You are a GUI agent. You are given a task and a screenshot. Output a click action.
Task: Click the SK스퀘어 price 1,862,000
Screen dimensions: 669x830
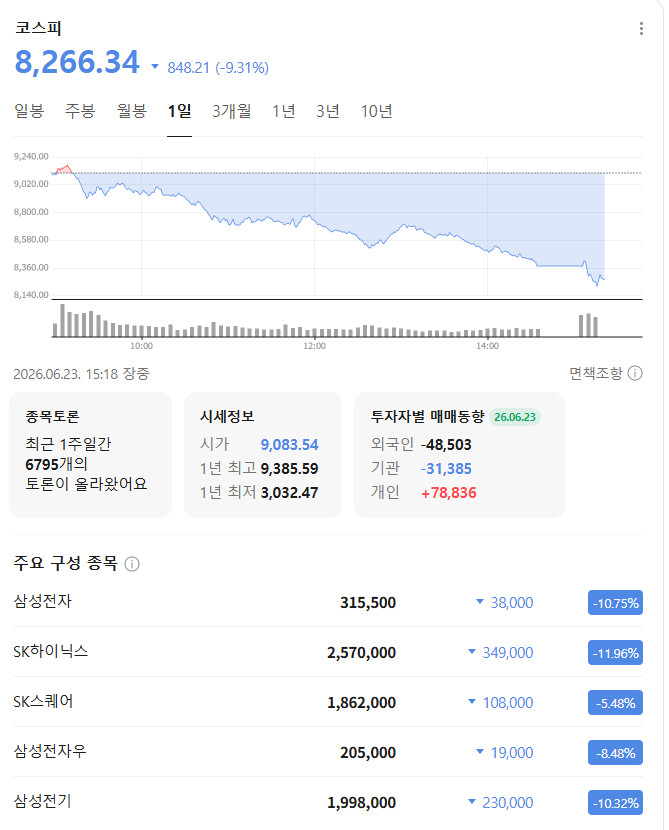click(361, 703)
